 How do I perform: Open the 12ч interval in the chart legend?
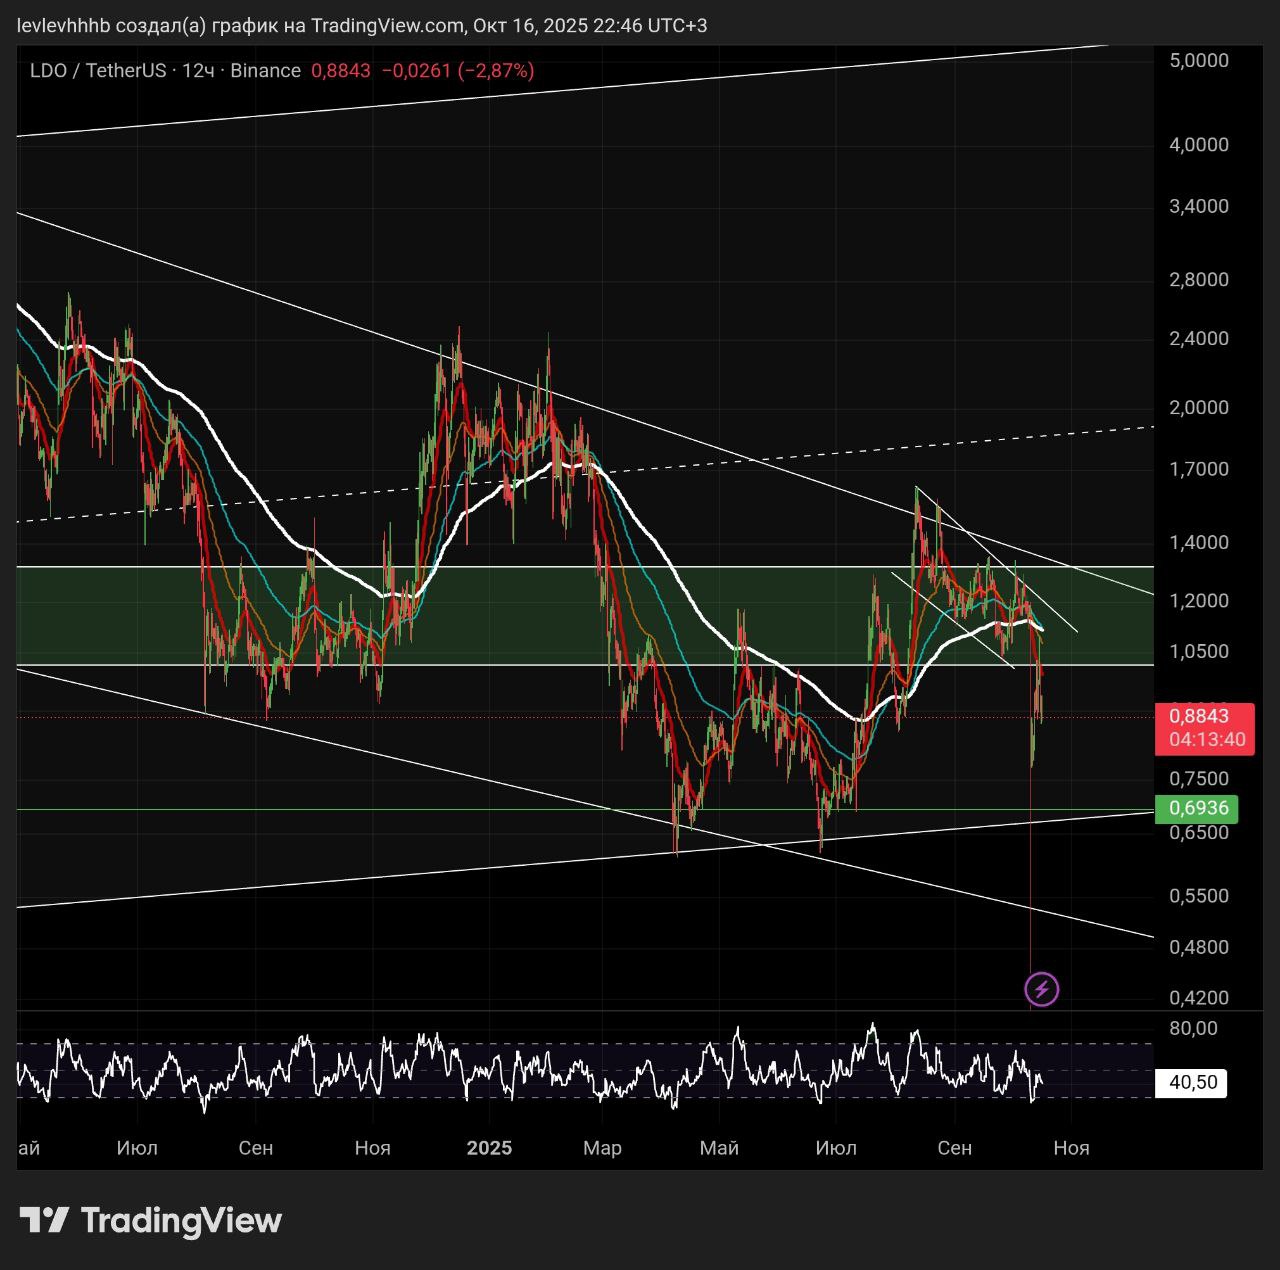pyautogui.click(x=198, y=71)
